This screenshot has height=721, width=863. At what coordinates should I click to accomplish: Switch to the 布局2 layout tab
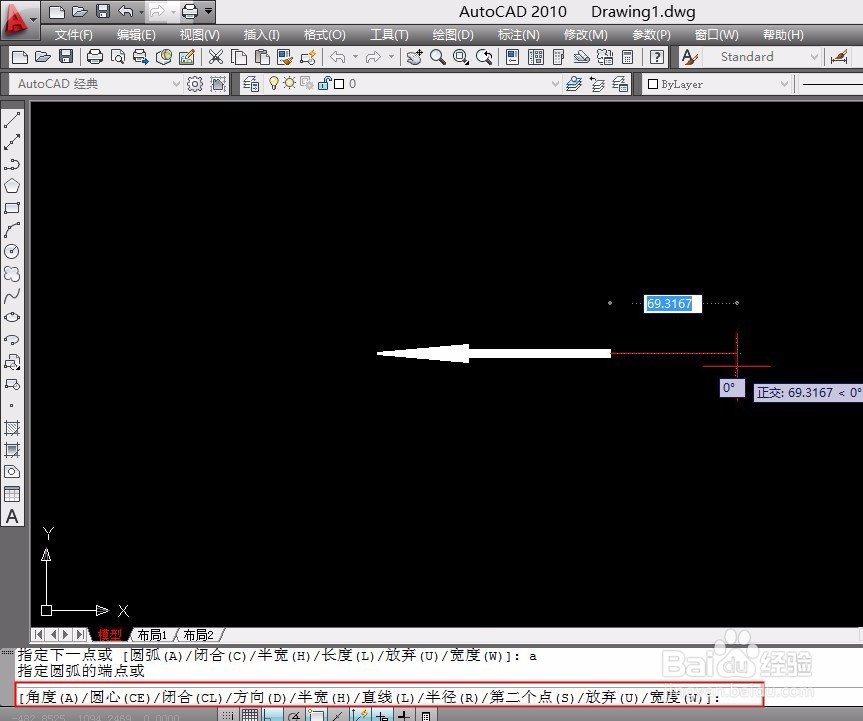(x=198, y=635)
